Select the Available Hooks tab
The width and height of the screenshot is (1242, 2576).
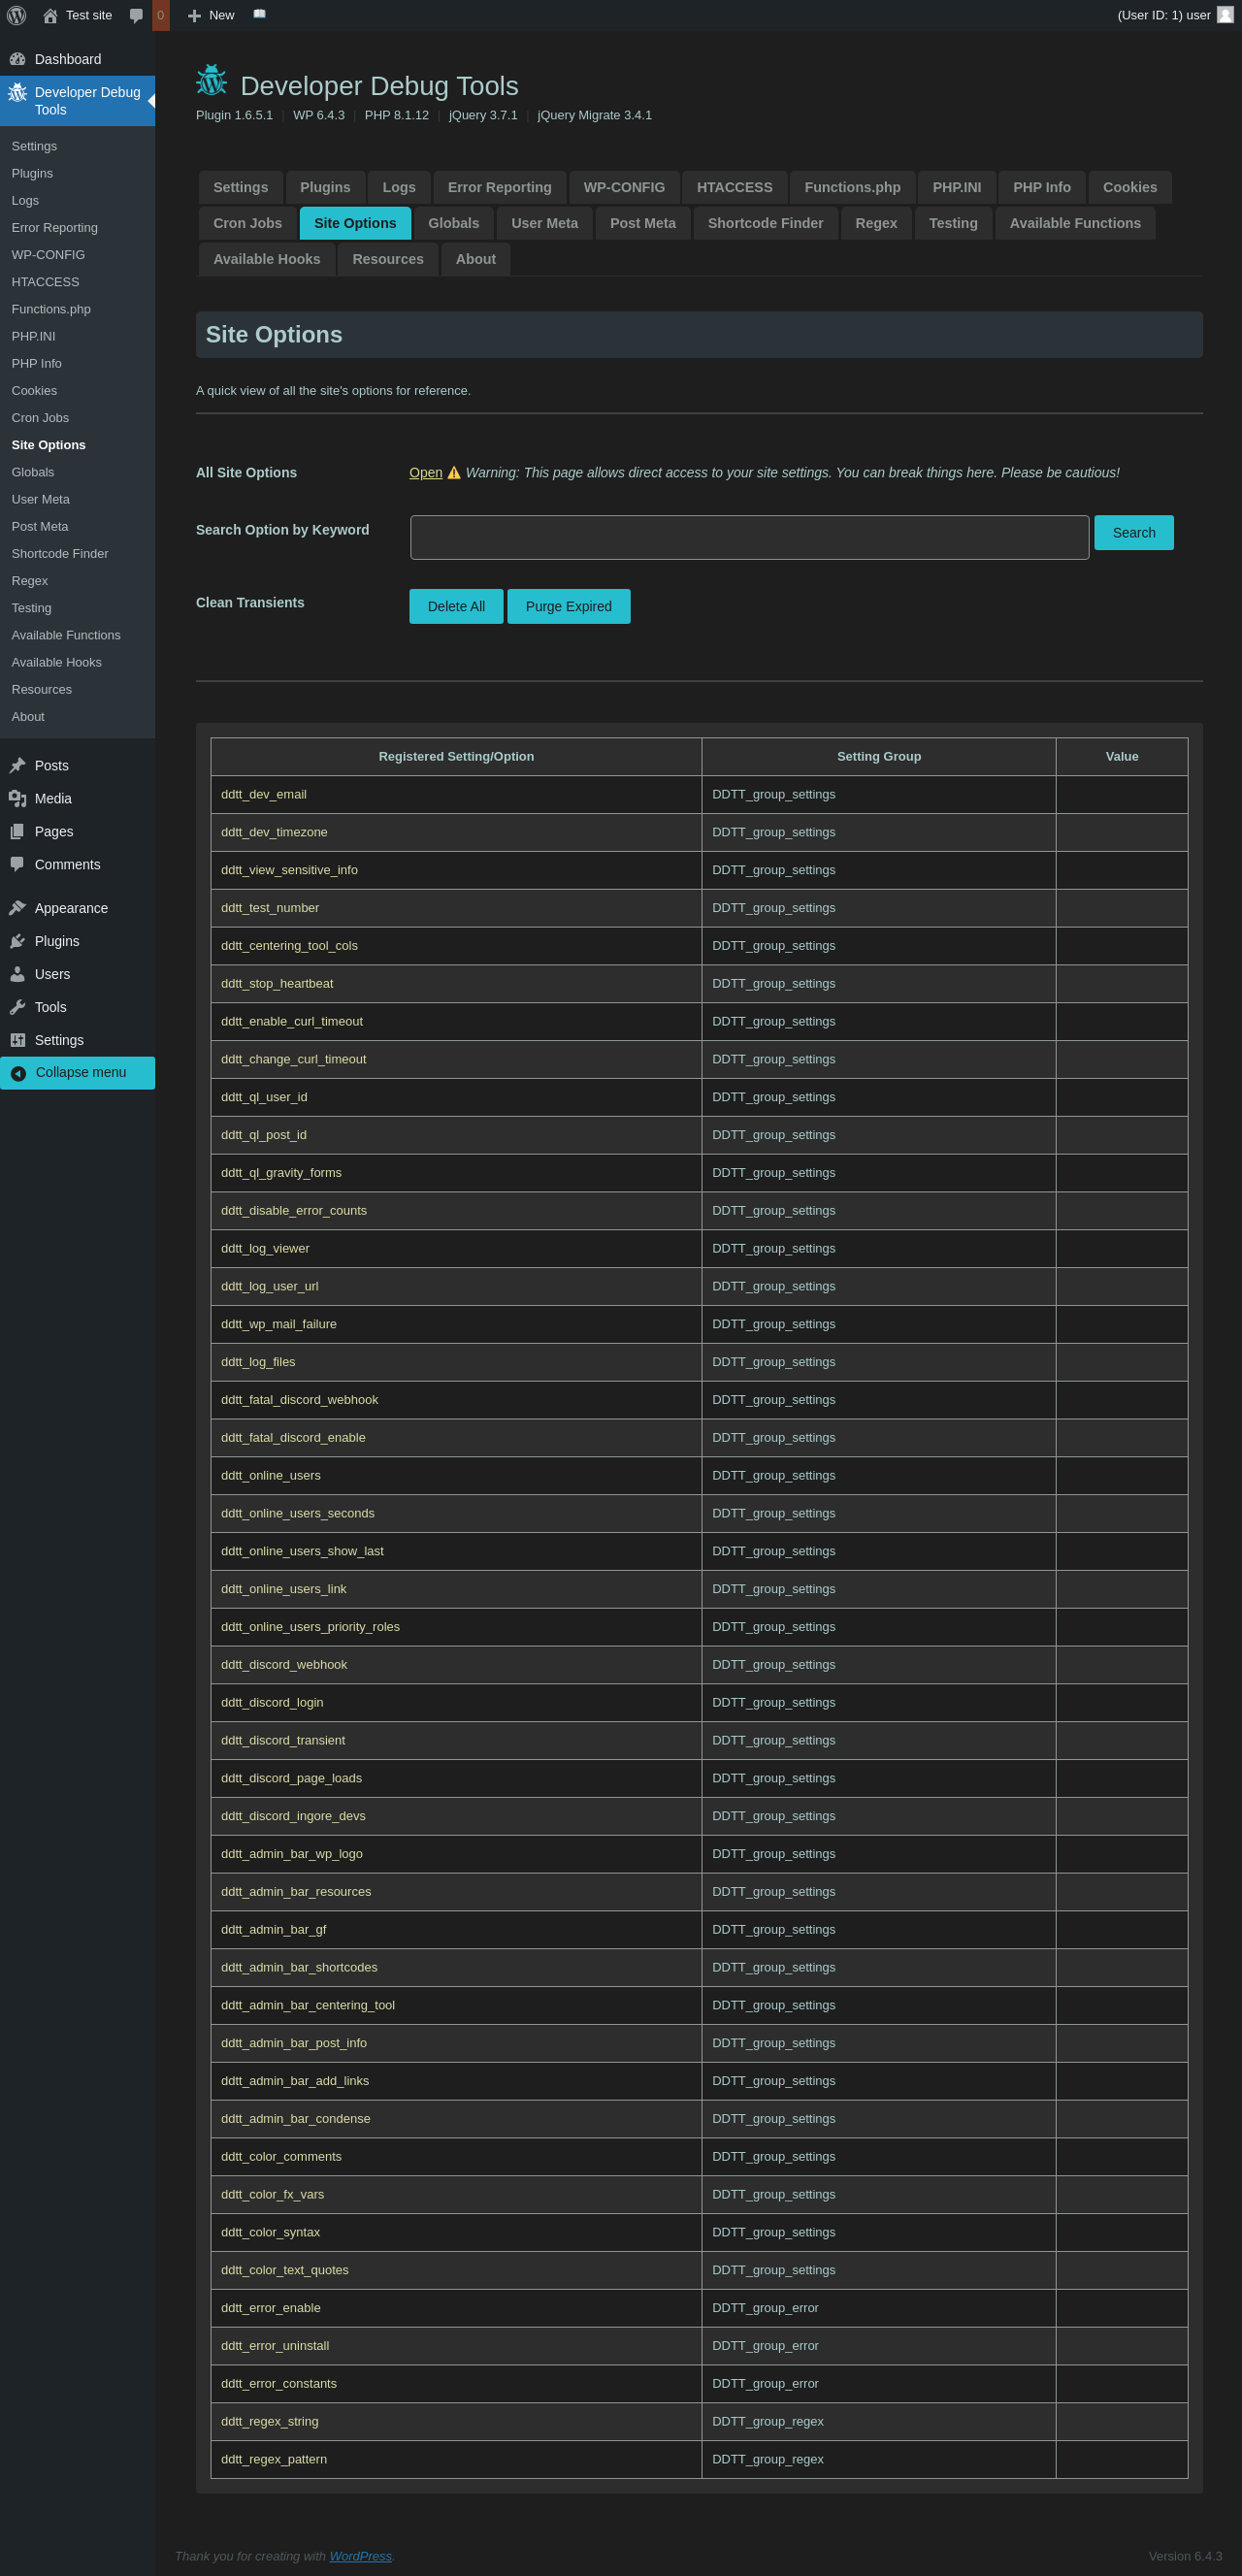266,259
